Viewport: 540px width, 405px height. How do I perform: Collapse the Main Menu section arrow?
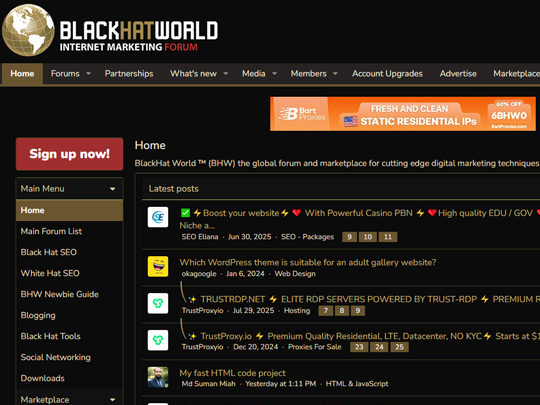click(113, 189)
